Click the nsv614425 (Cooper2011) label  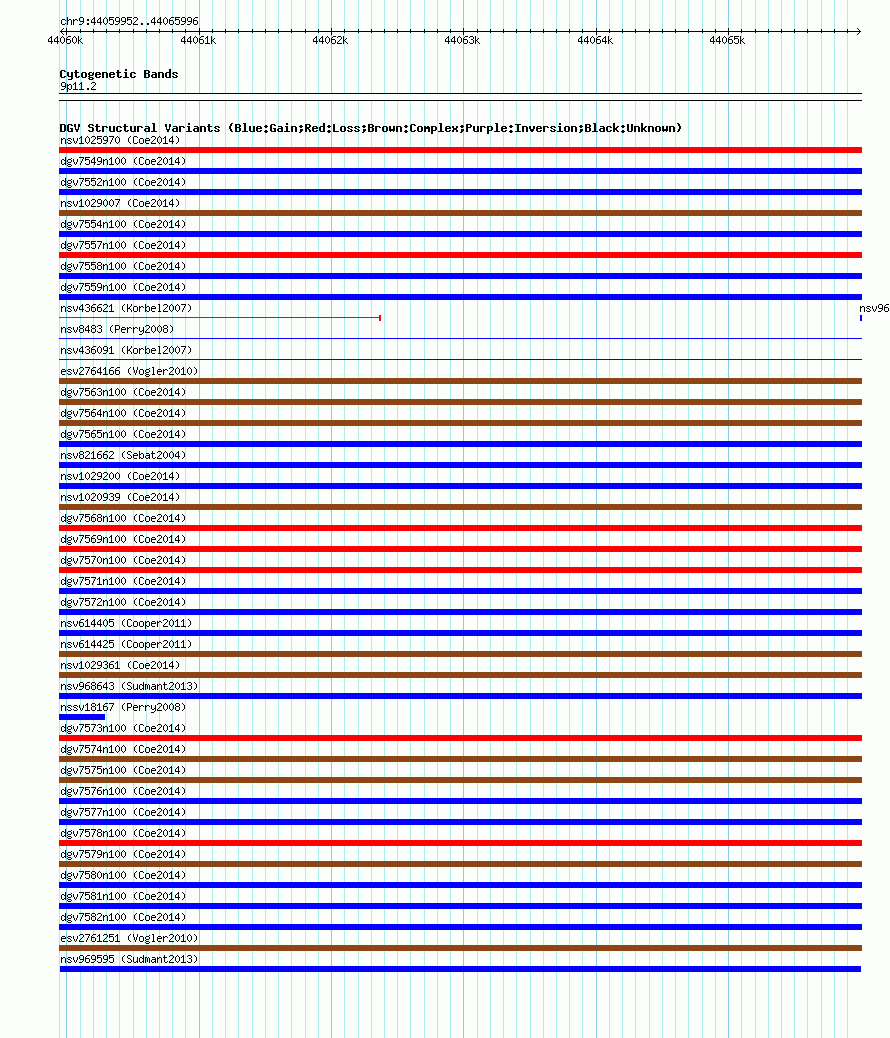pos(126,645)
